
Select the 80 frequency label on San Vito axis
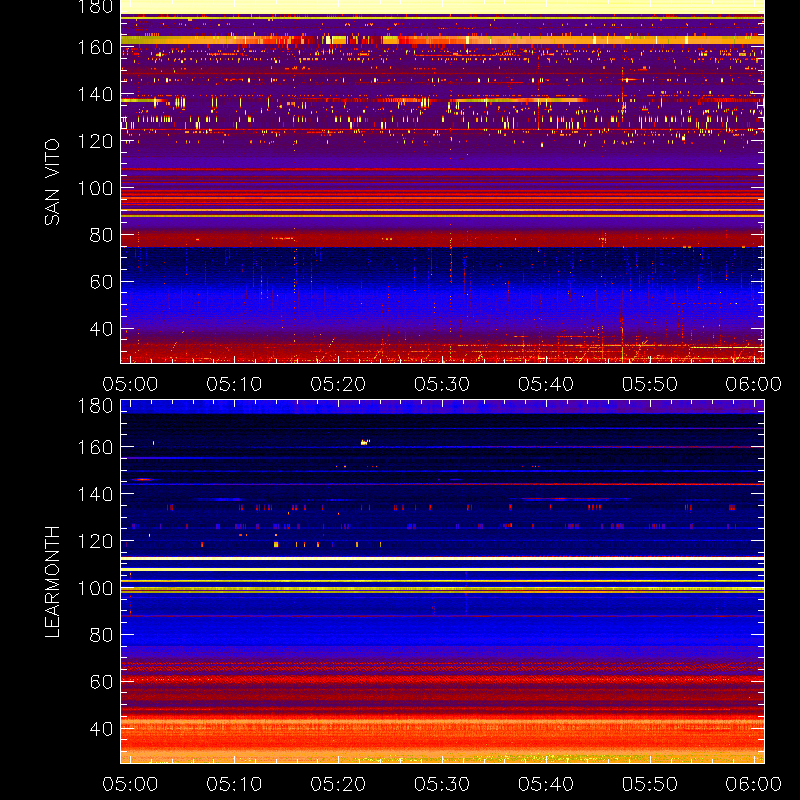coord(101,235)
